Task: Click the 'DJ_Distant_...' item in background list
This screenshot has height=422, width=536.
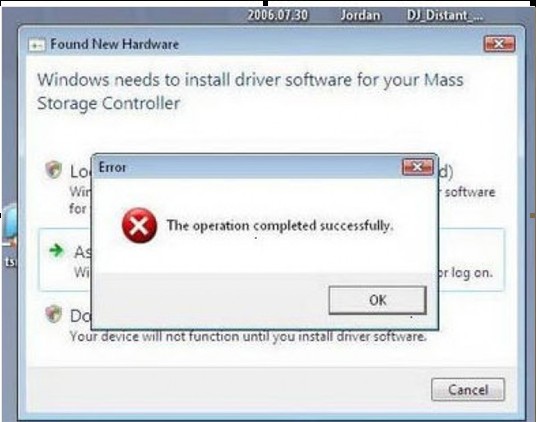Action: [x=445, y=15]
